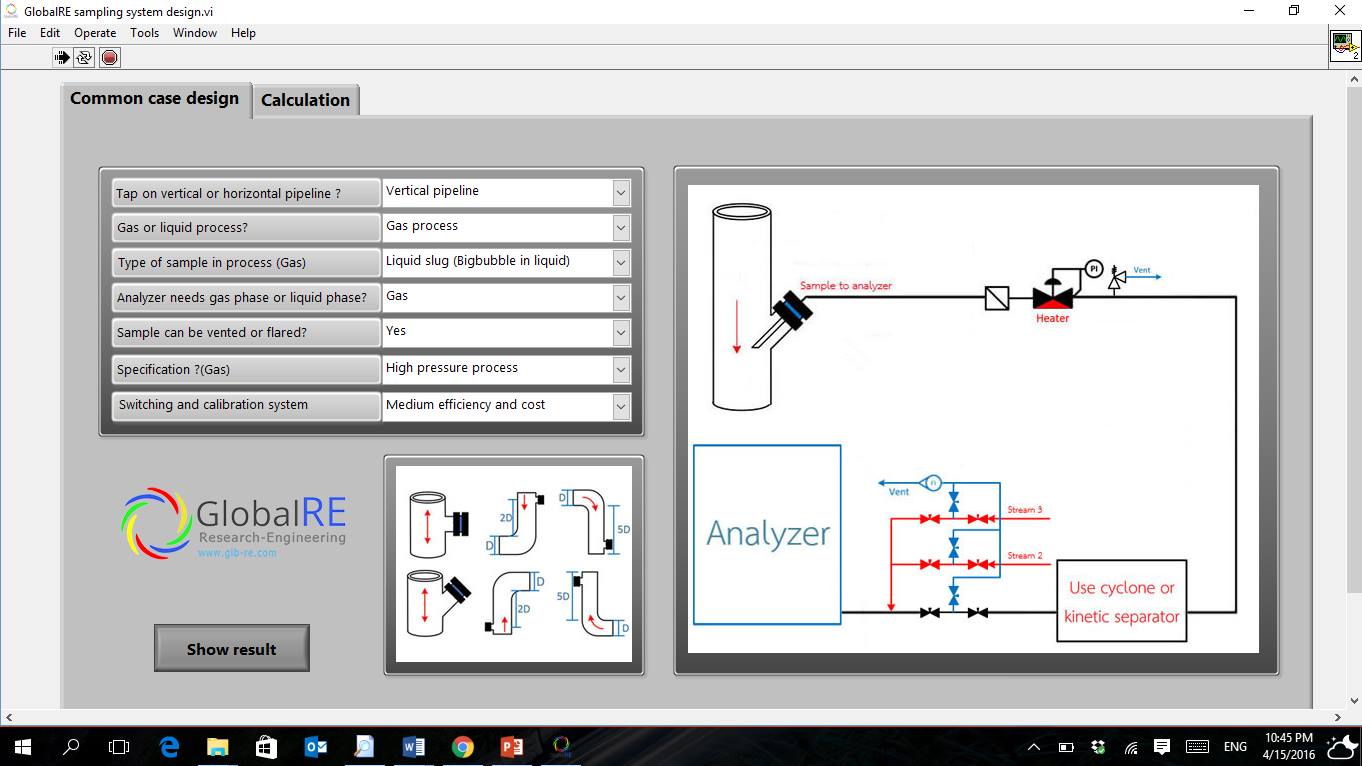This screenshot has height=766, width=1362.
Task: Open the Action Center notifications icon
Action: tap(1162, 747)
